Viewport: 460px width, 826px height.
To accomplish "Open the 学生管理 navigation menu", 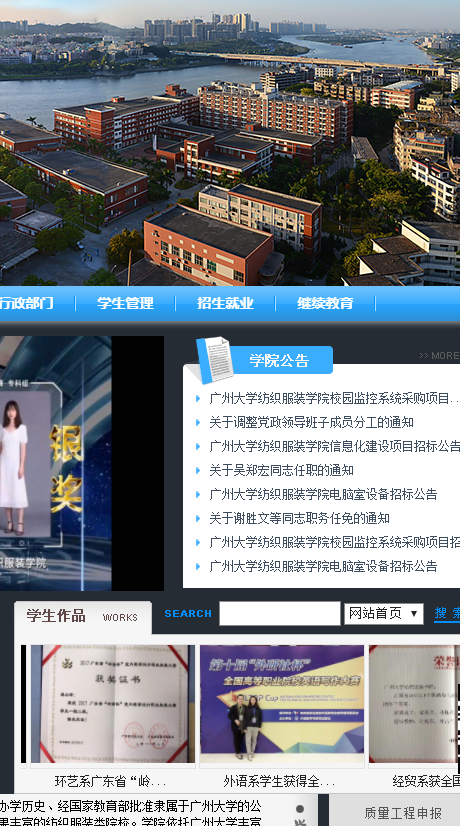I will tap(125, 303).
